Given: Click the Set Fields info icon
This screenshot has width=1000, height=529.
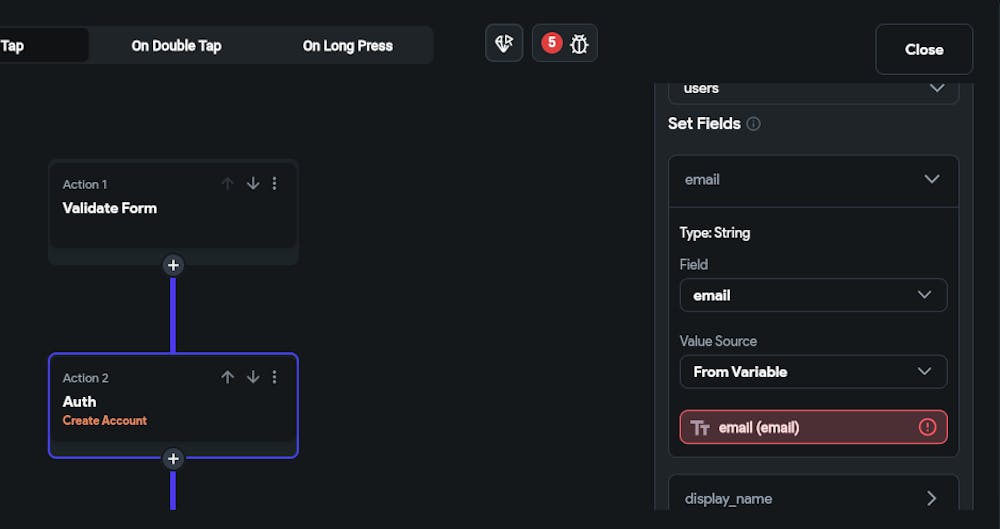Looking at the screenshot, I should (754, 124).
